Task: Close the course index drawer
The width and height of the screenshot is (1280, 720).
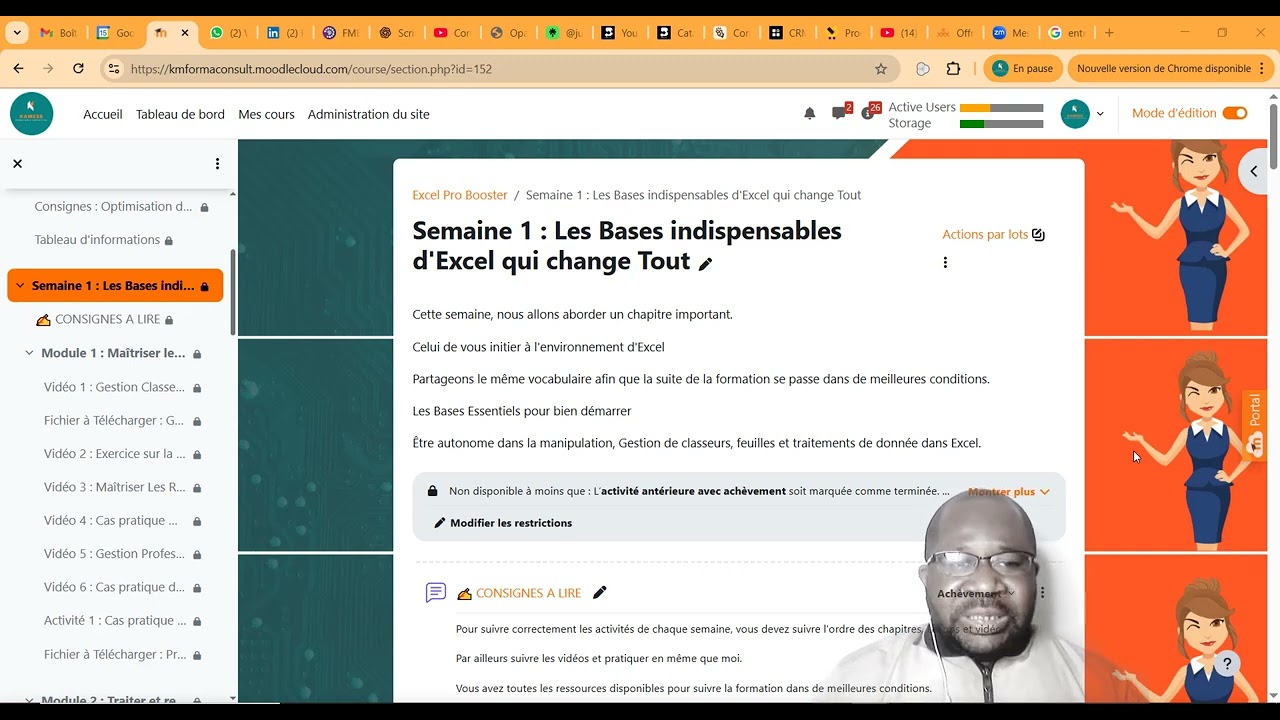Action: (17, 163)
